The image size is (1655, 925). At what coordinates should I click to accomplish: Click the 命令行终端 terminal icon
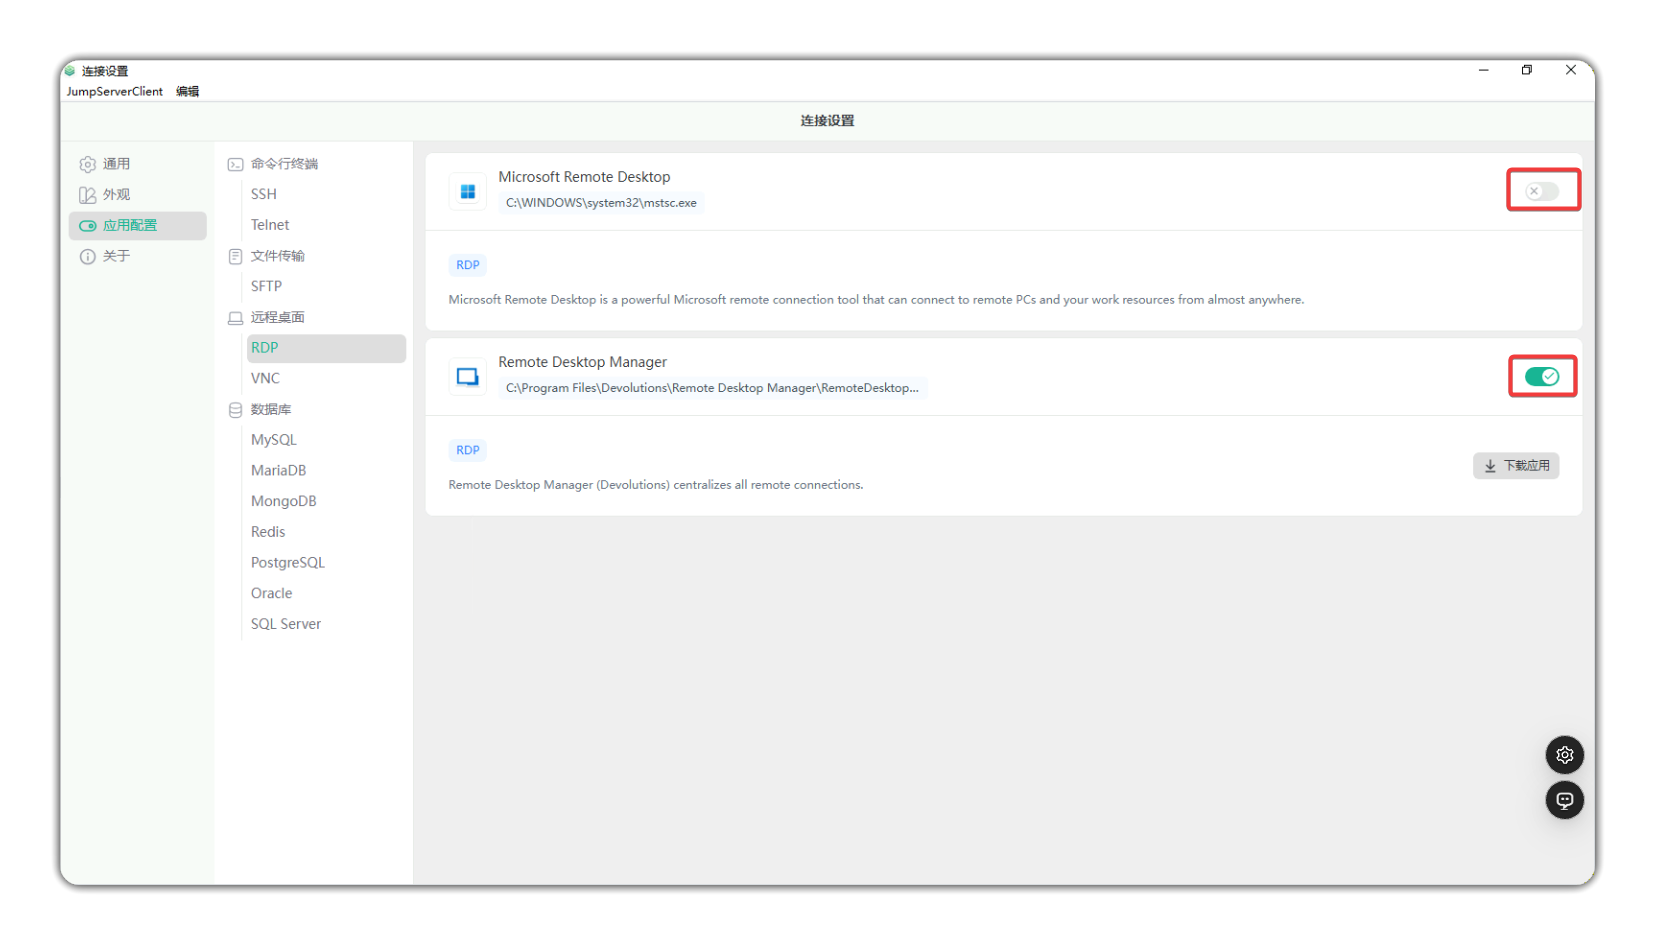236,164
